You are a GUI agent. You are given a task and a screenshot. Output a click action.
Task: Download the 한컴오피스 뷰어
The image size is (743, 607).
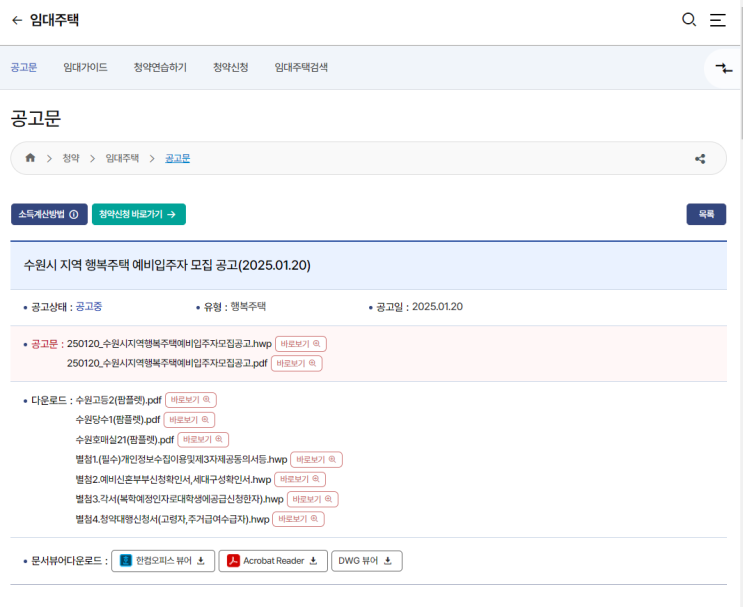(x=163, y=561)
